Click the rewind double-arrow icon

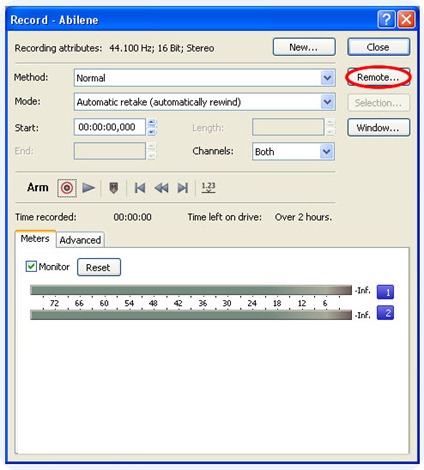pos(161,188)
